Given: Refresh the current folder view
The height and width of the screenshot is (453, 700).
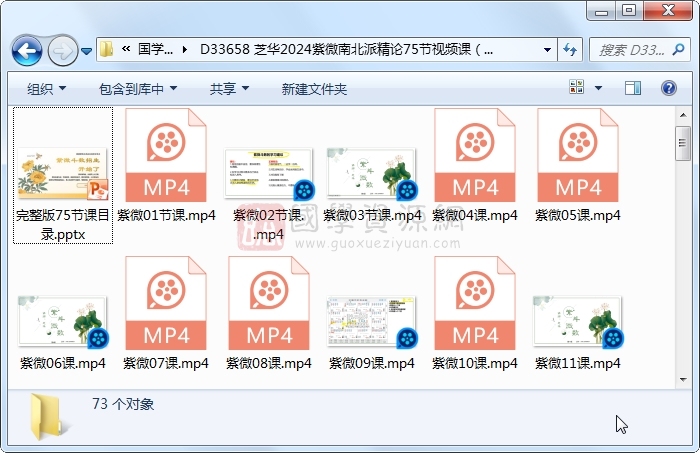Looking at the screenshot, I should 570,50.
